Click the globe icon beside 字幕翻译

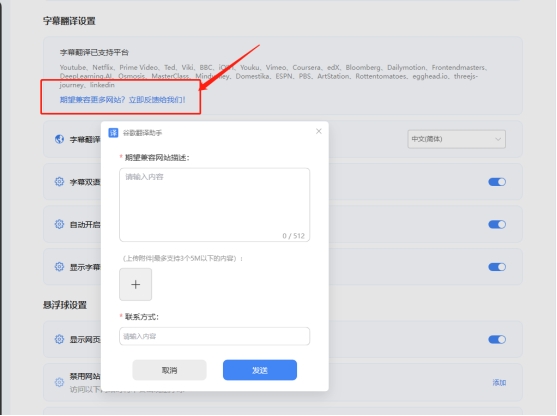(59, 139)
